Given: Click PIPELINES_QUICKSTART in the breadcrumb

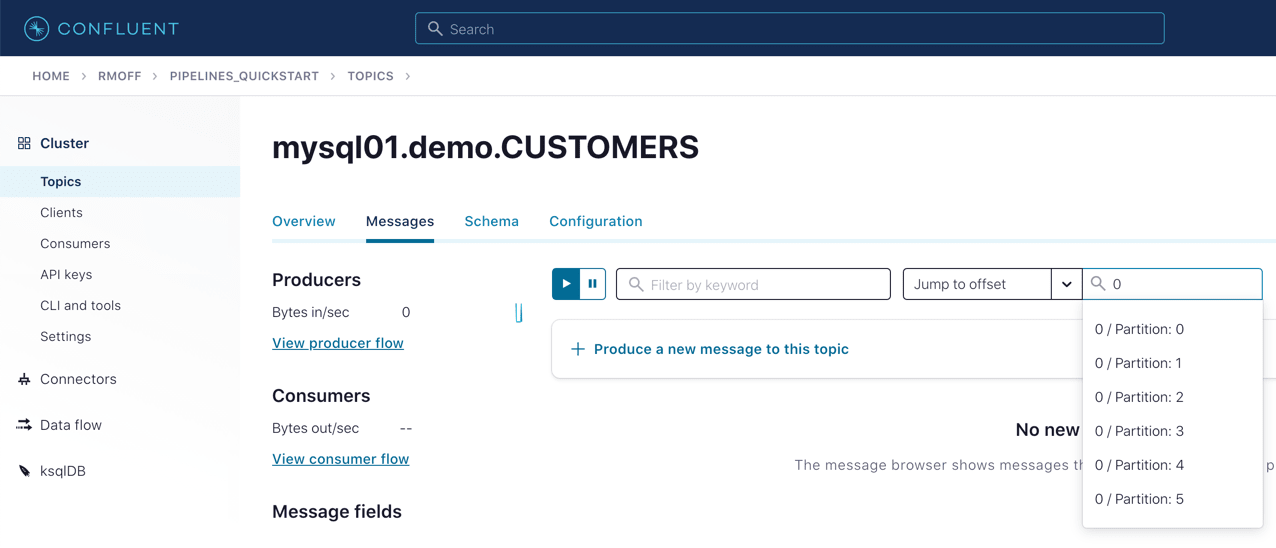Looking at the screenshot, I should click(x=244, y=76).
